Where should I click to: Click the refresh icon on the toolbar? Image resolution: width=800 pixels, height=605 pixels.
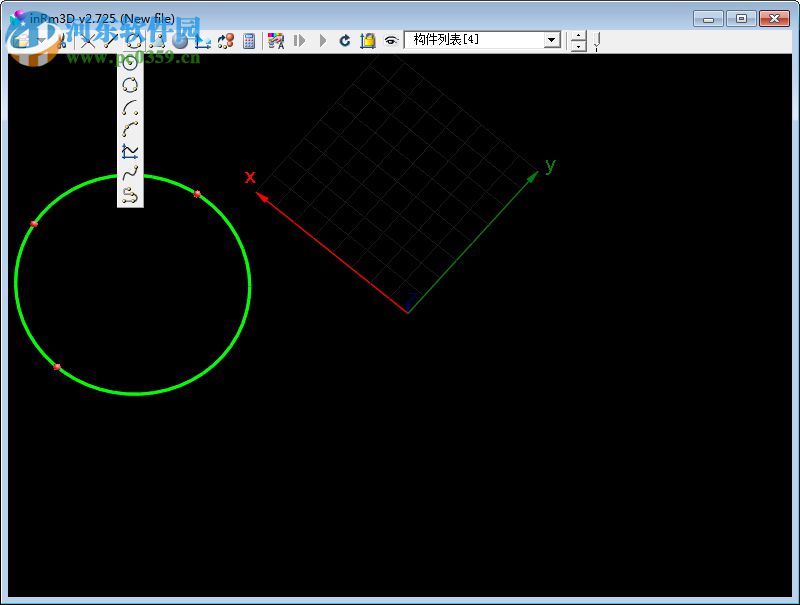point(344,41)
